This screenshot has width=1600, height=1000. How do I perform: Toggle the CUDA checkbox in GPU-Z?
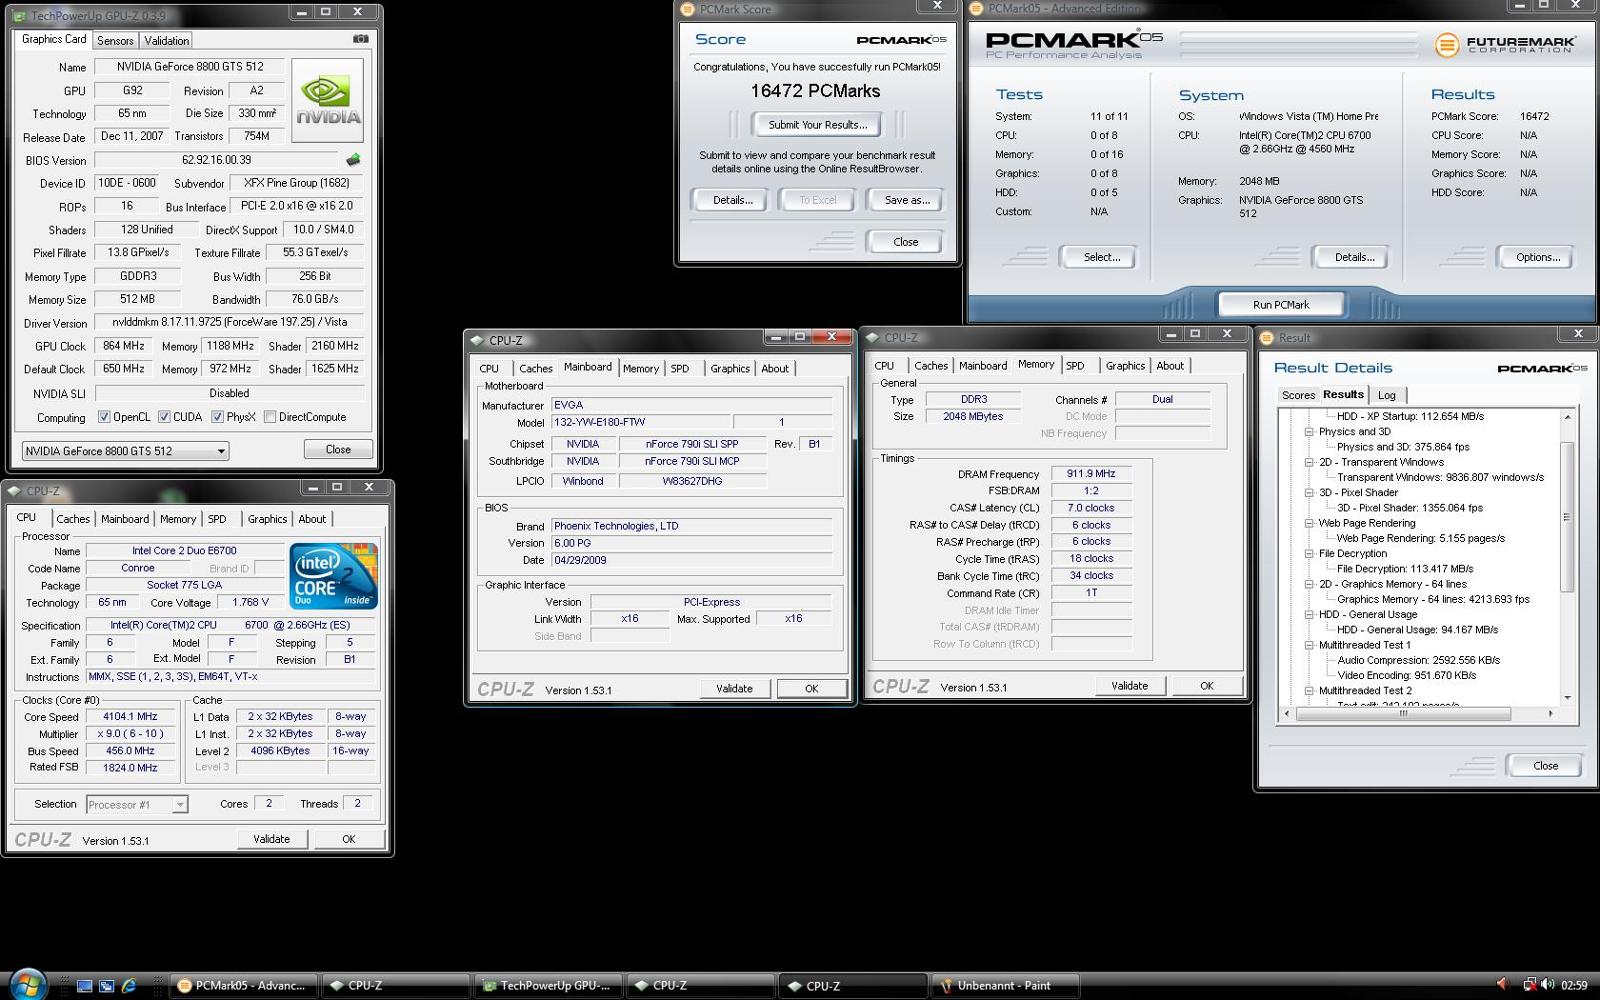point(164,417)
